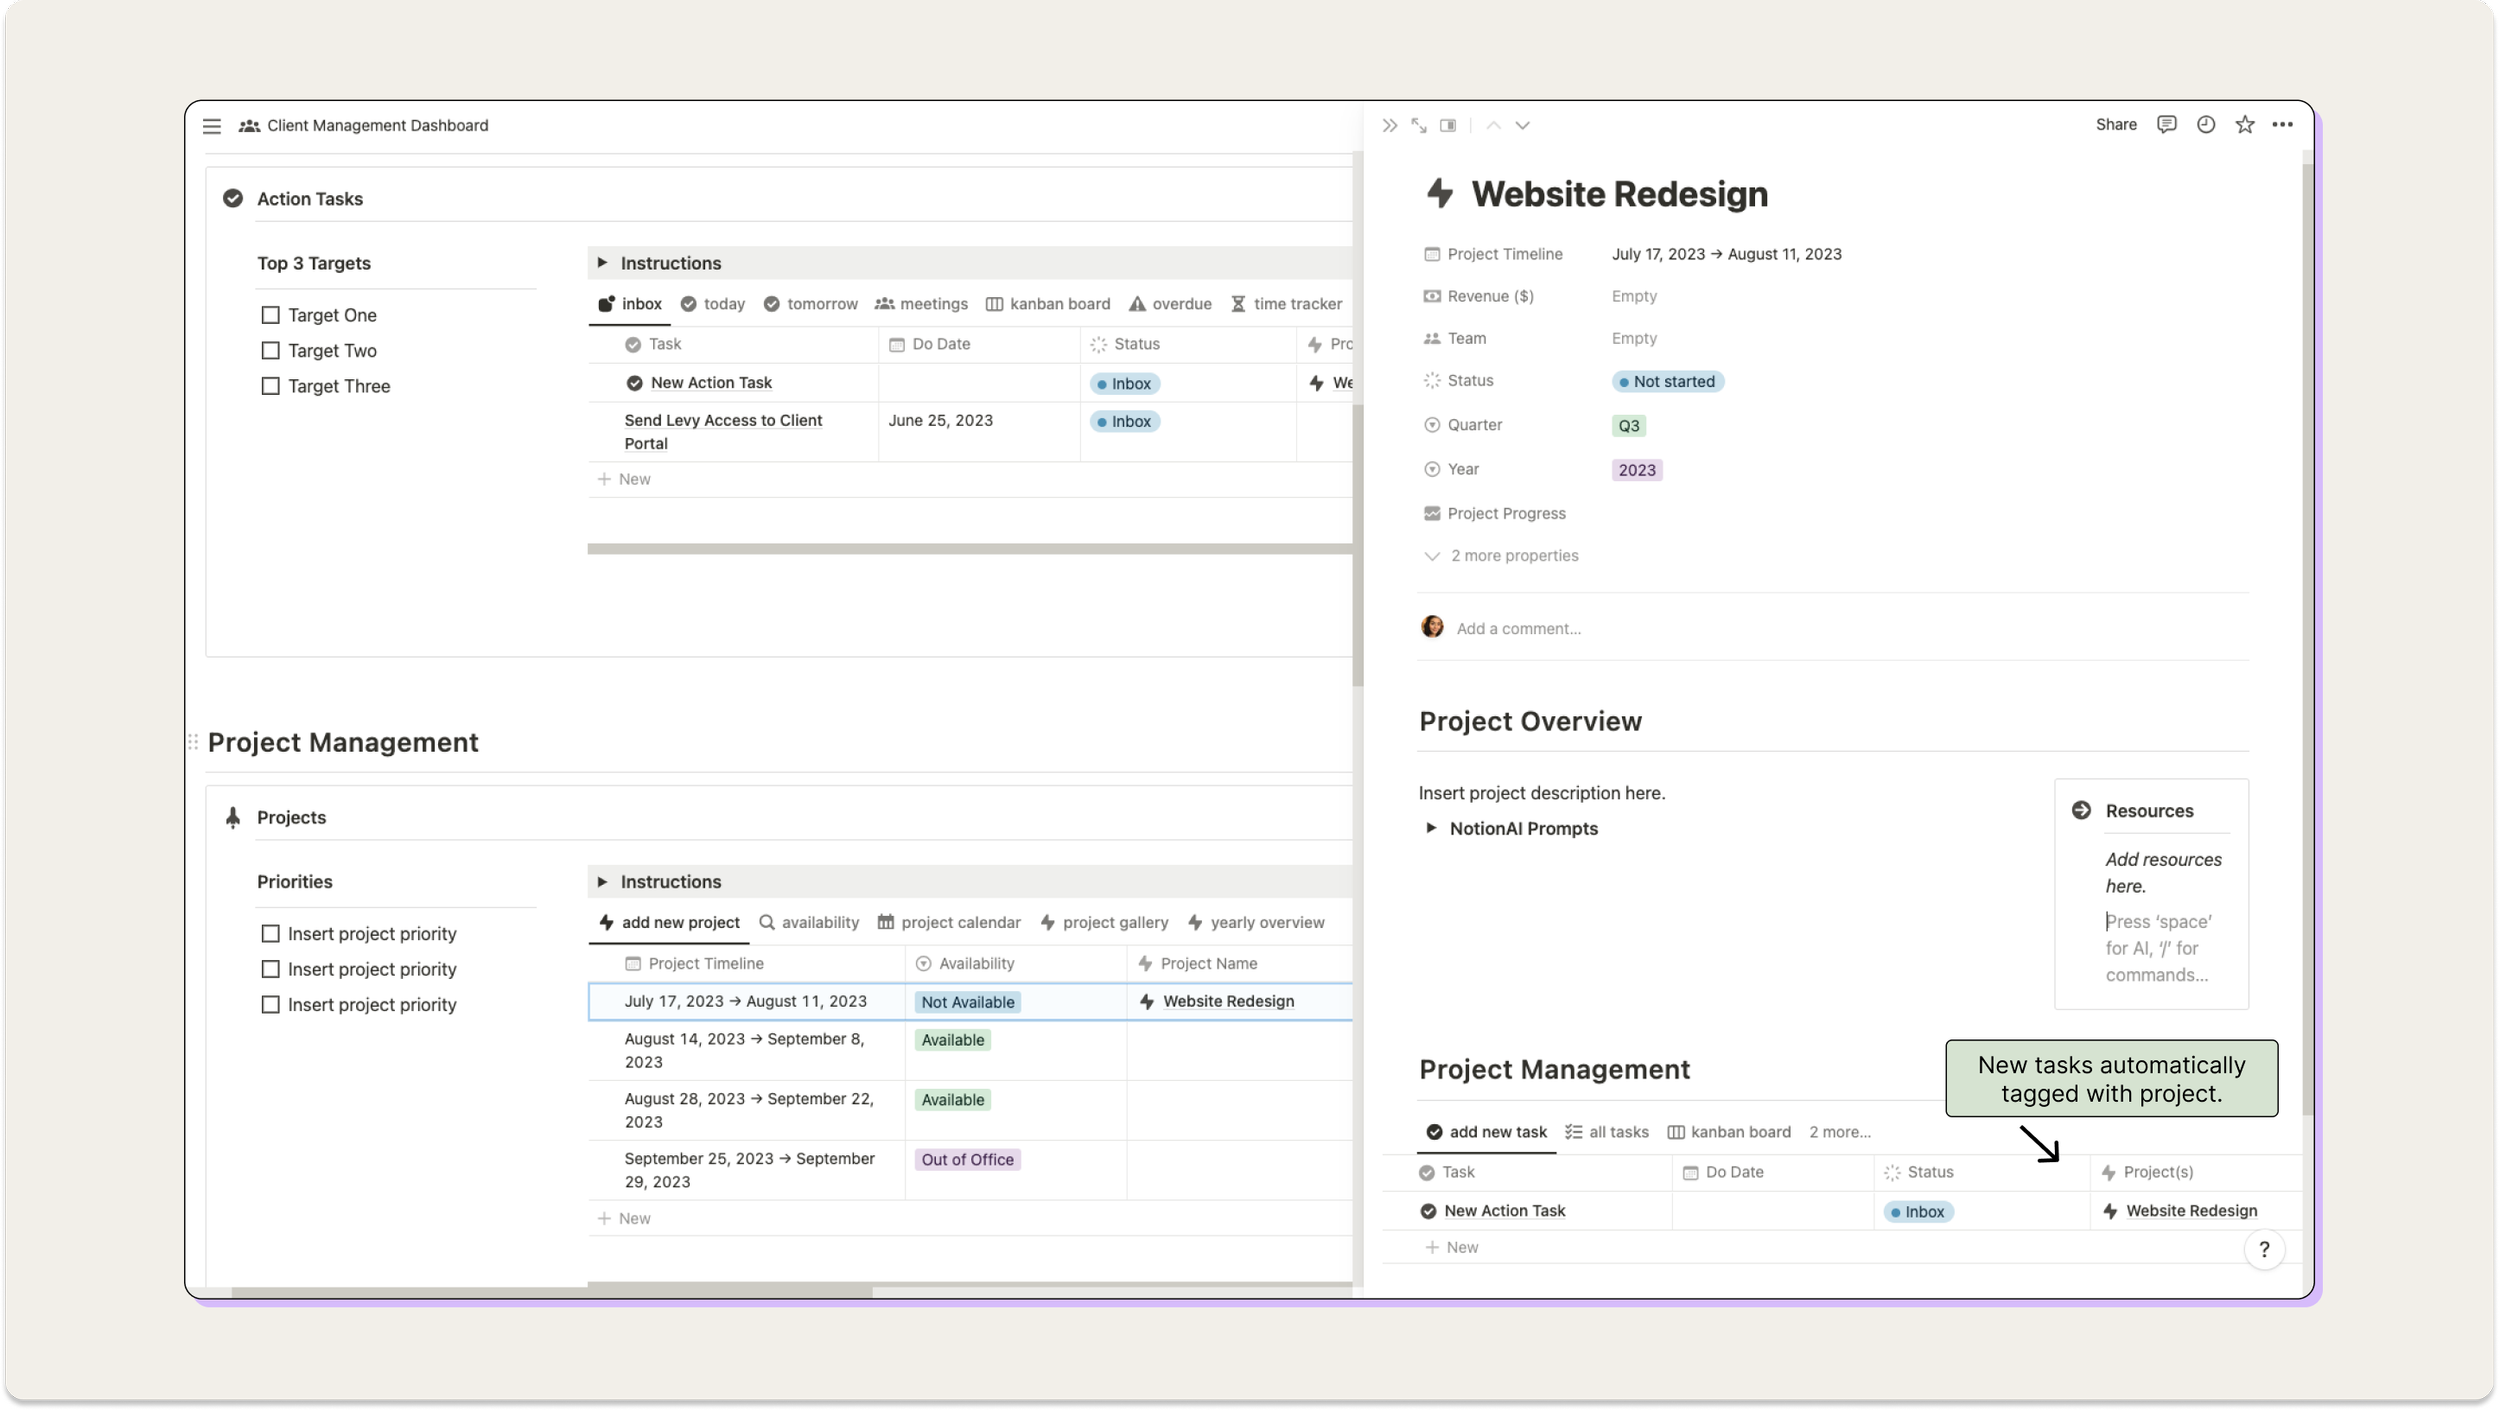Check the third Insert project priority box
Screen dimensions: 2500x1411
(x=270, y=1004)
